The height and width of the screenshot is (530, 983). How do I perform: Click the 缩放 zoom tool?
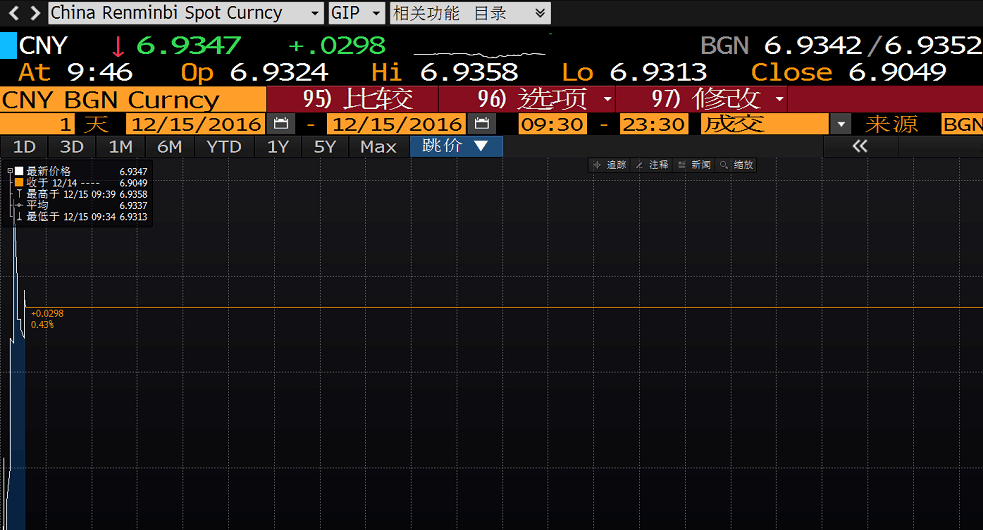point(737,165)
